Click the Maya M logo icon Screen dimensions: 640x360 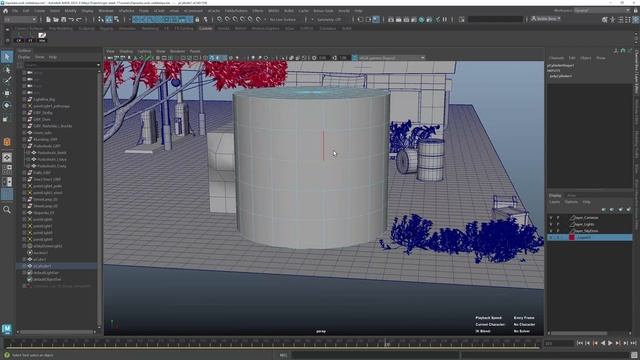click(7, 329)
